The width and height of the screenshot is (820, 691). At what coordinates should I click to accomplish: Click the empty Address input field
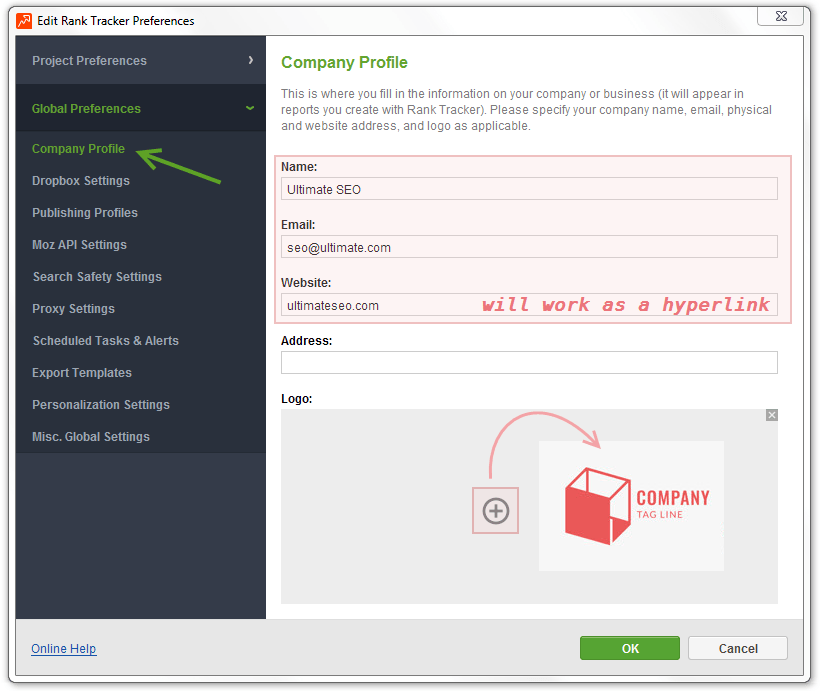528,362
